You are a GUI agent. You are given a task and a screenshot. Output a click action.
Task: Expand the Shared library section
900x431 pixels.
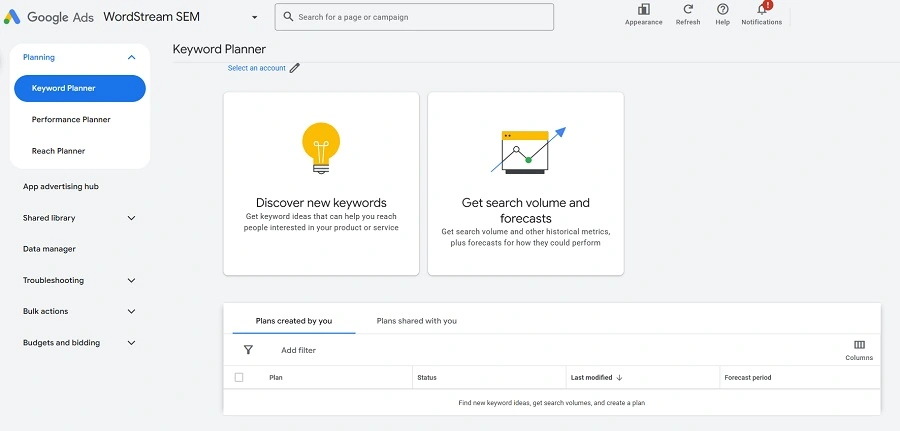131,218
